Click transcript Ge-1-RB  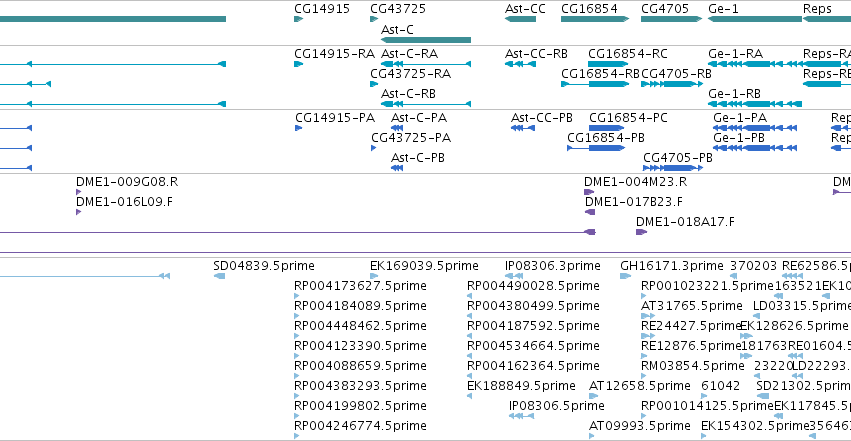pos(734,94)
